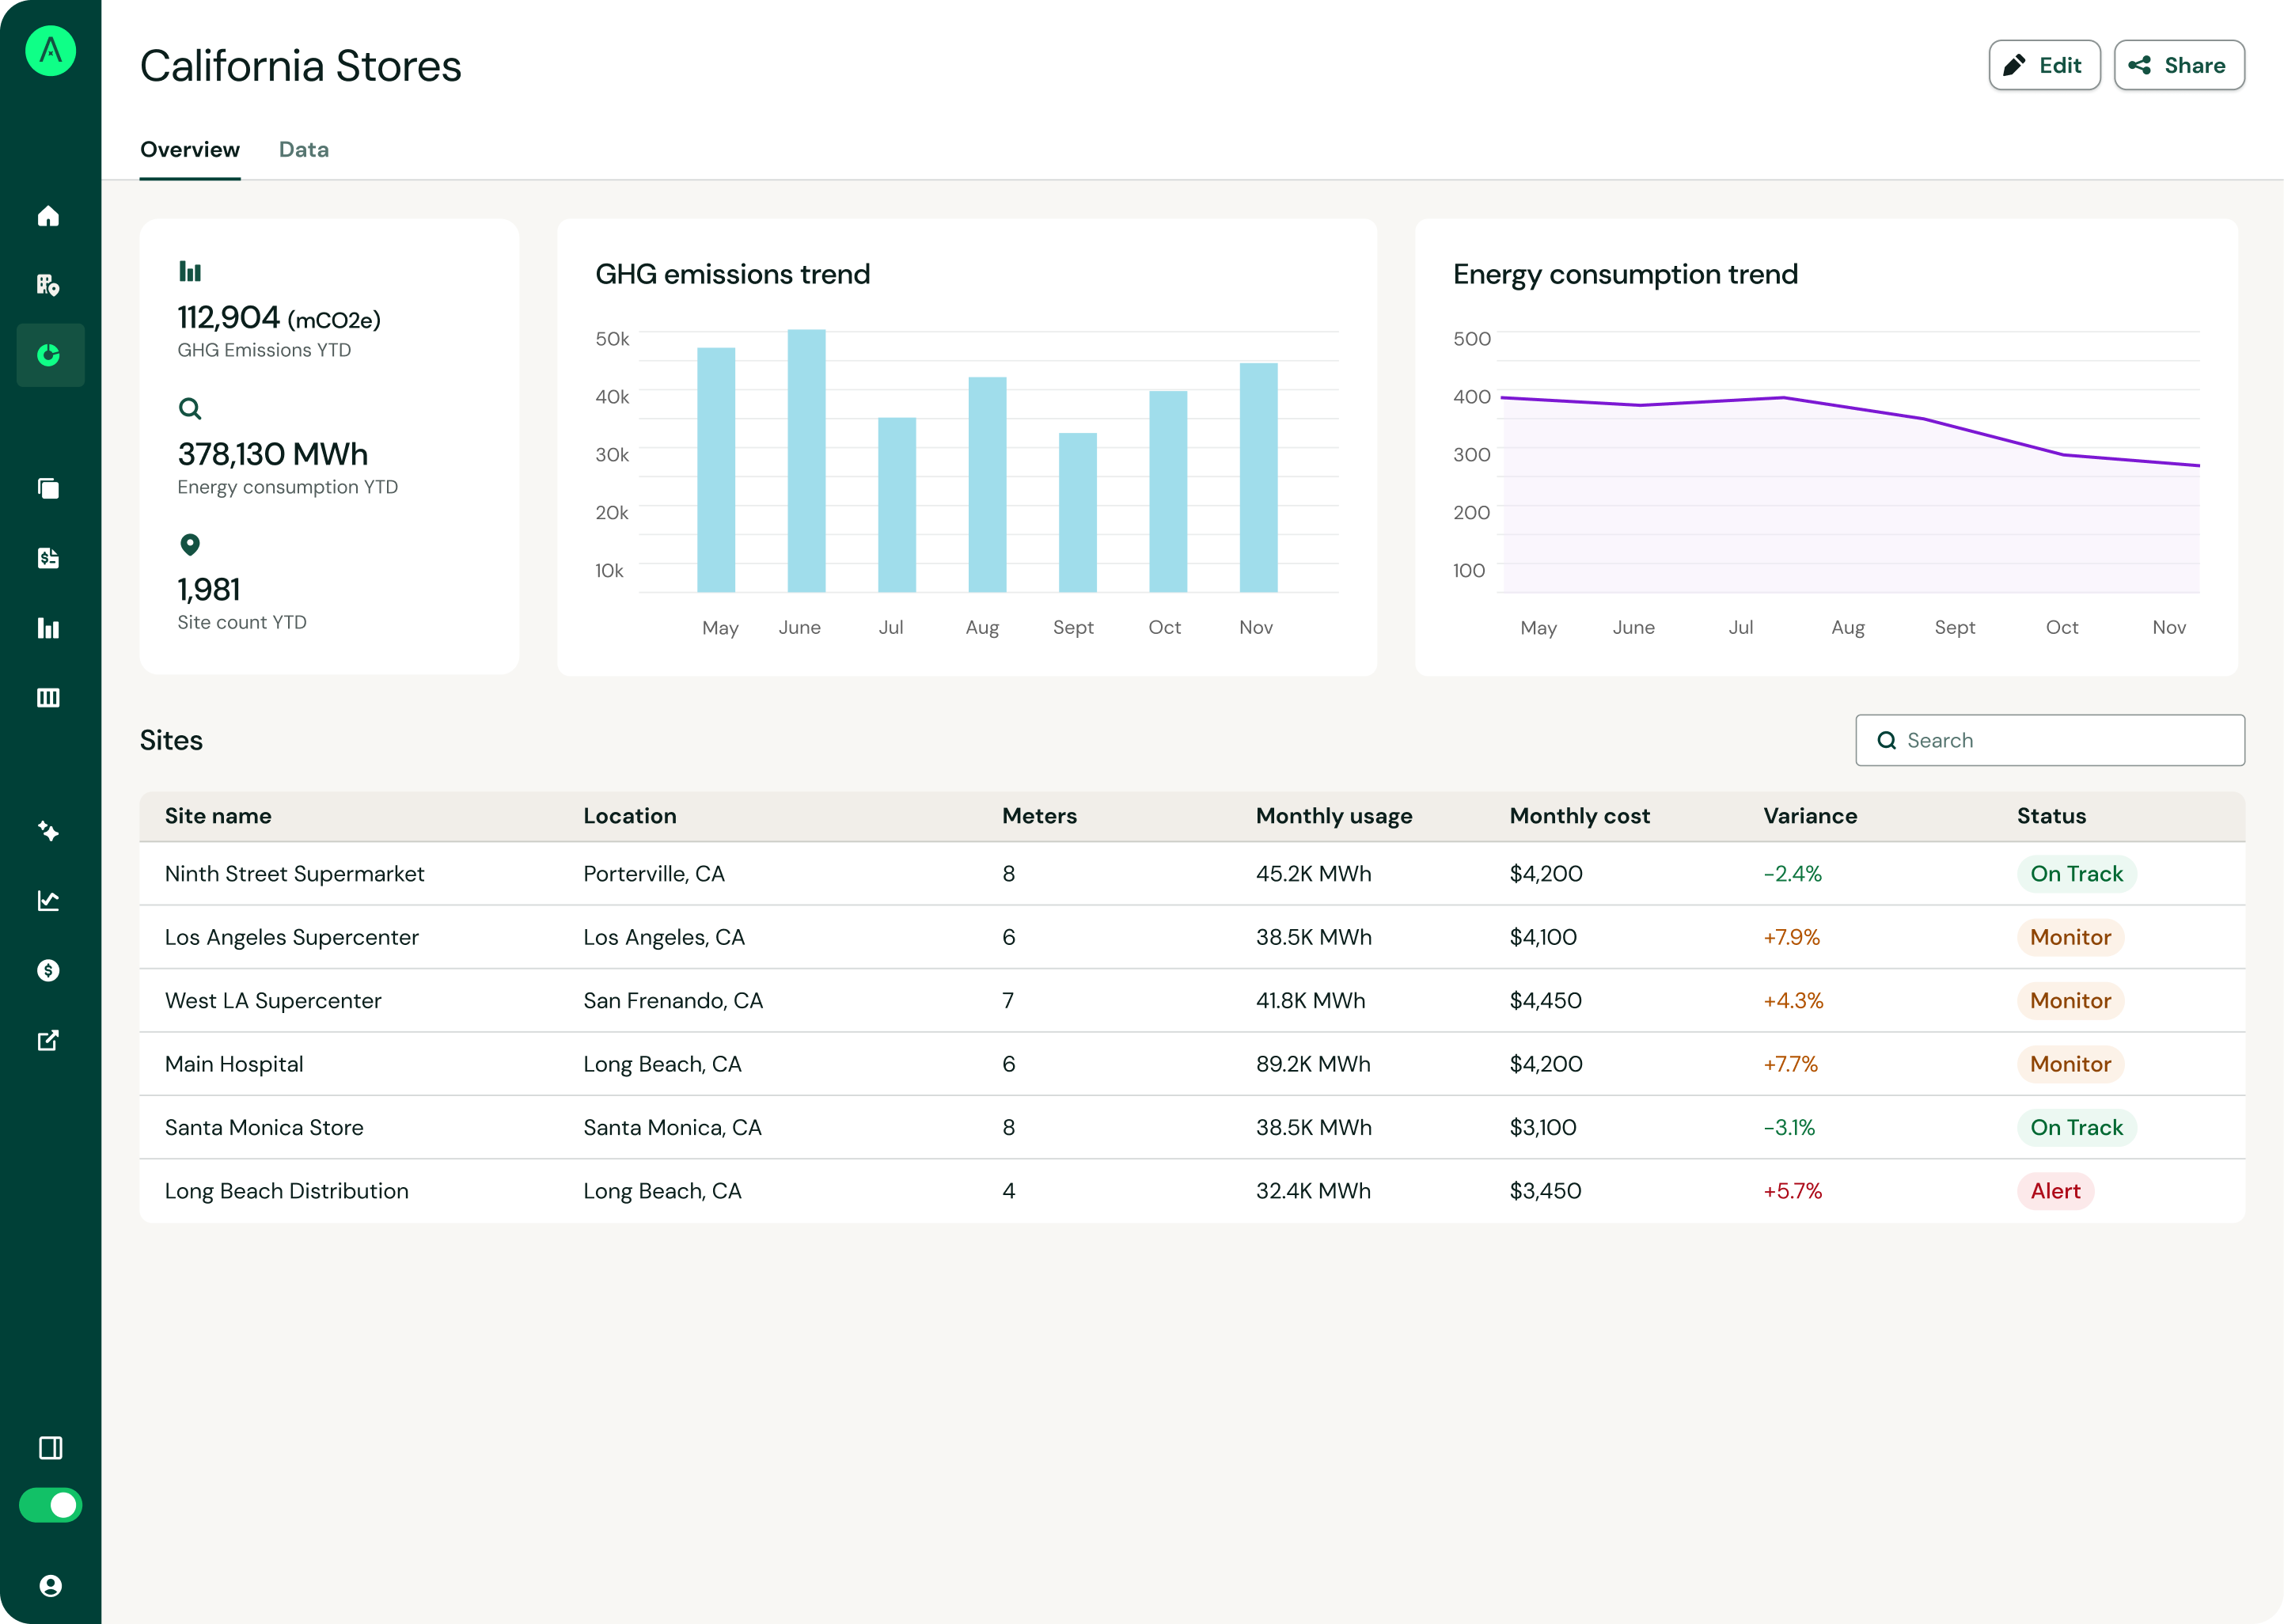
Task: Sort by Meters column header
Action: (x=1039, y=816)
